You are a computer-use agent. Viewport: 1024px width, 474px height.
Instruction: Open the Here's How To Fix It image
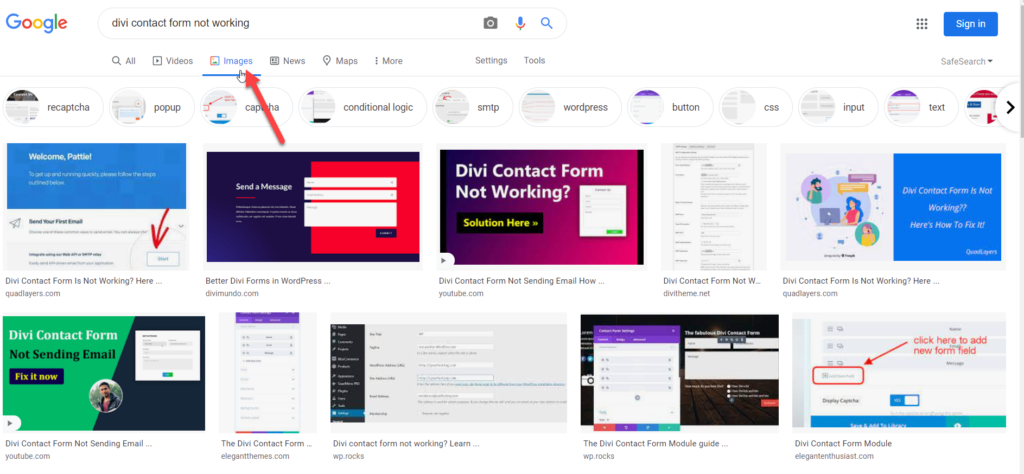pyautogui.click(x=893, y=207)
